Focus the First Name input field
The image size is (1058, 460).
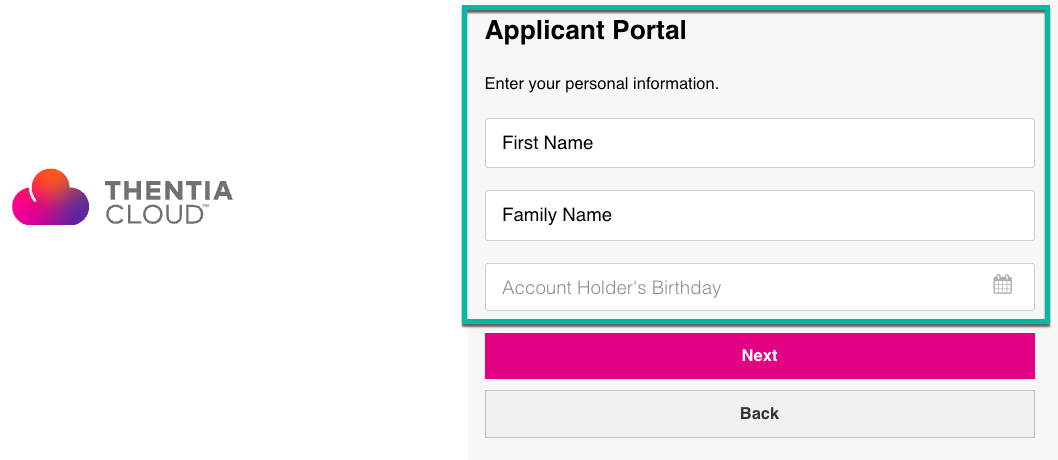click(760, 143)
